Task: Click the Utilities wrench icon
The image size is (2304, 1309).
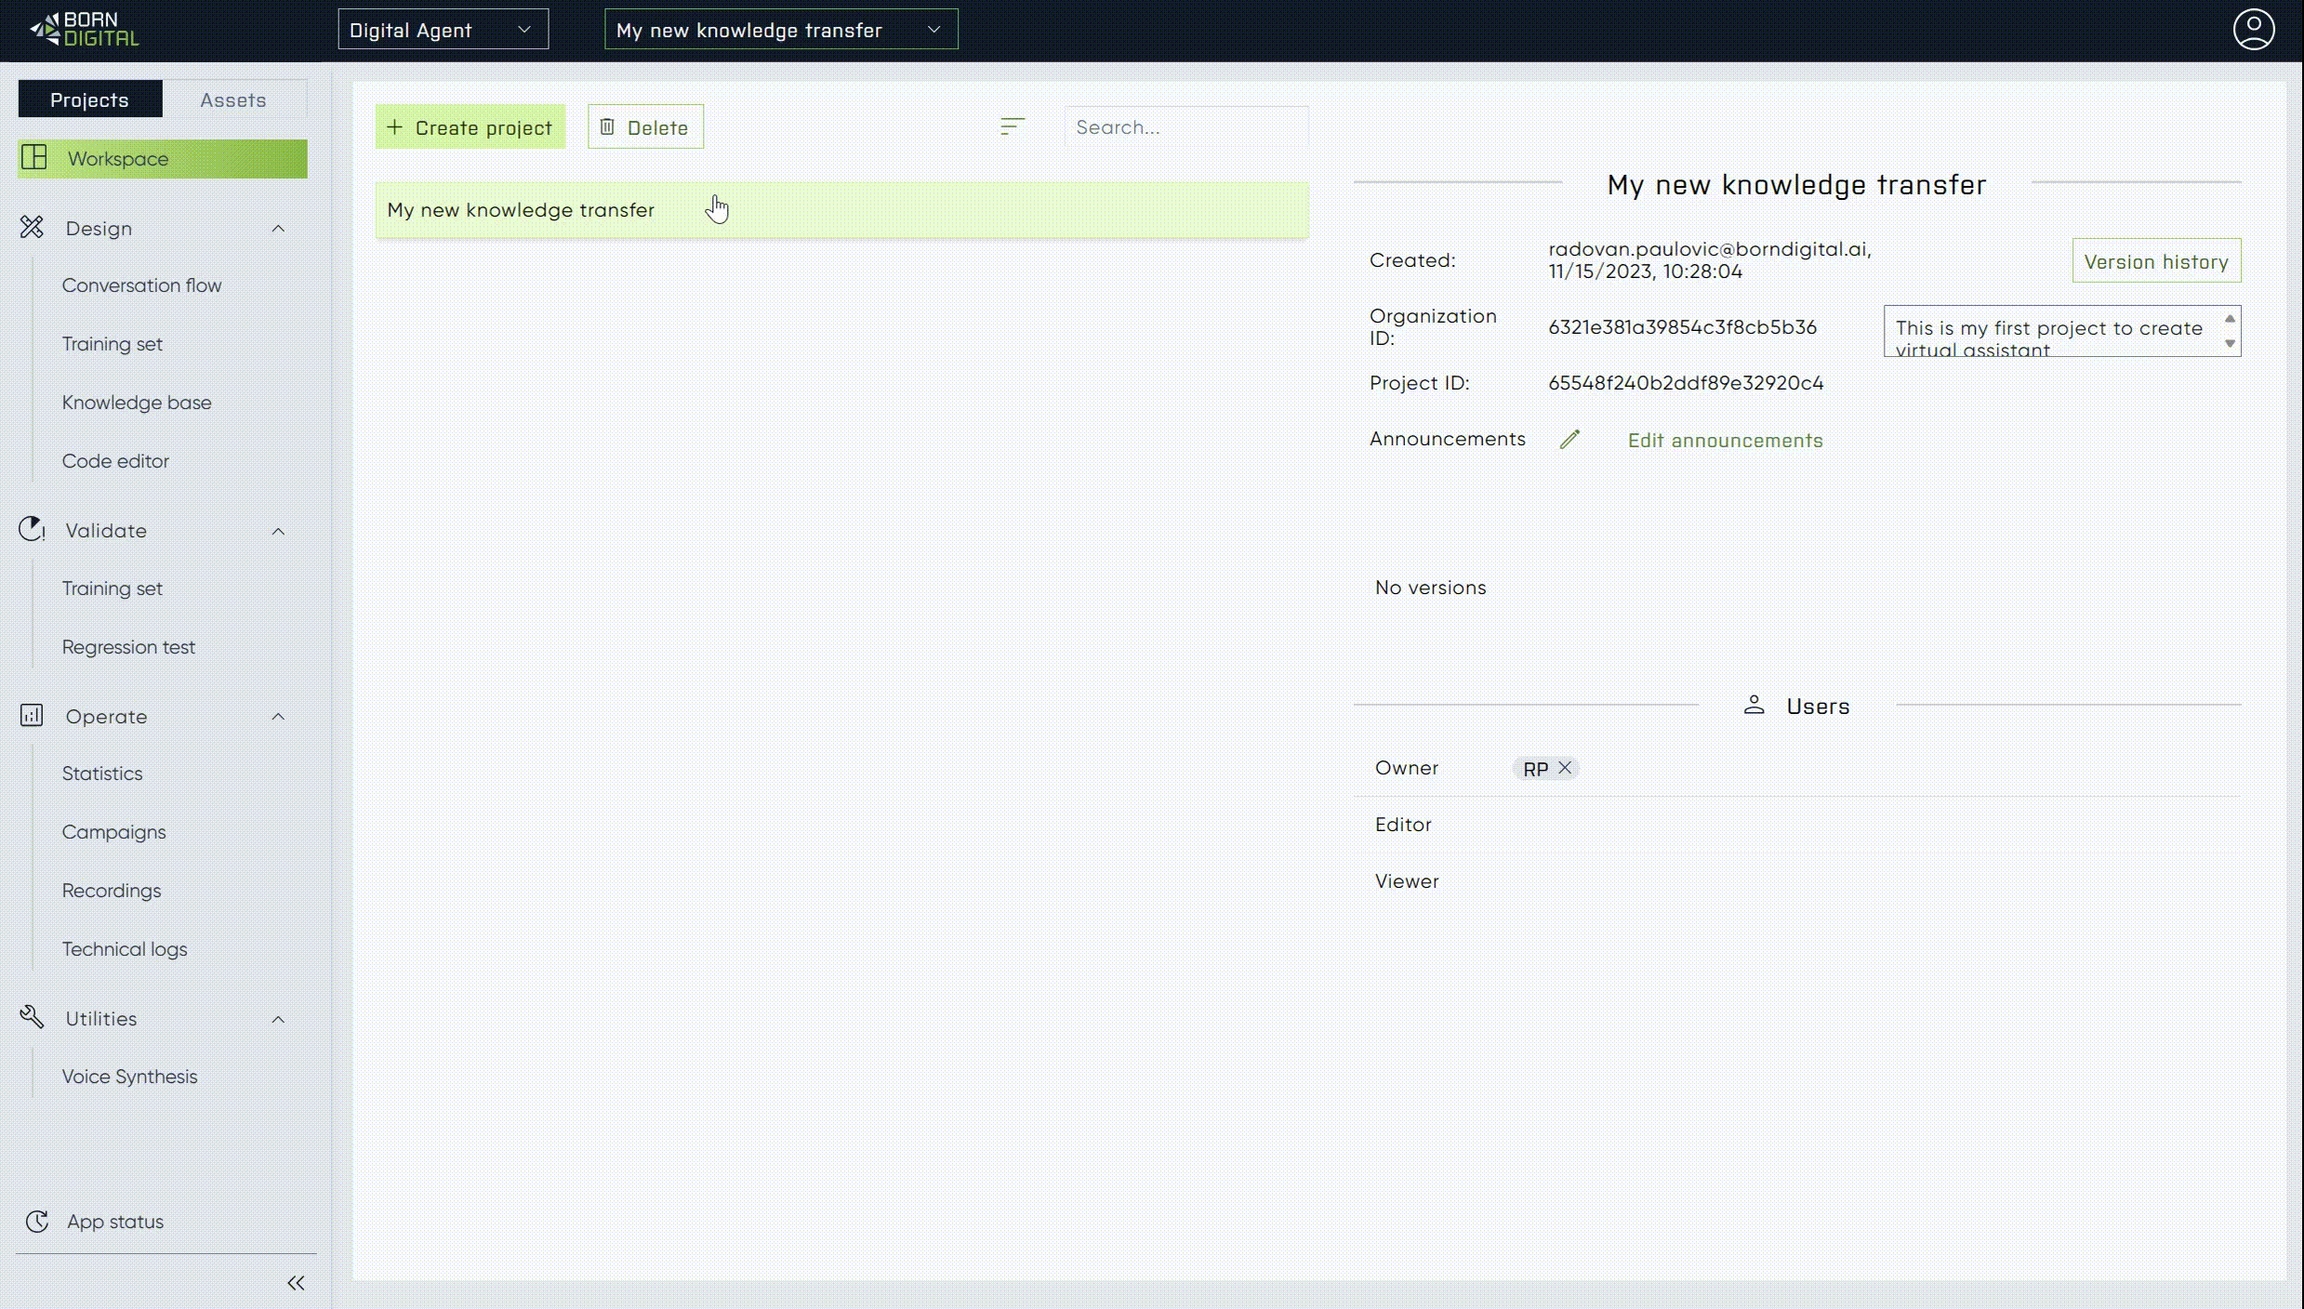Action: (x=32, y=1017)
